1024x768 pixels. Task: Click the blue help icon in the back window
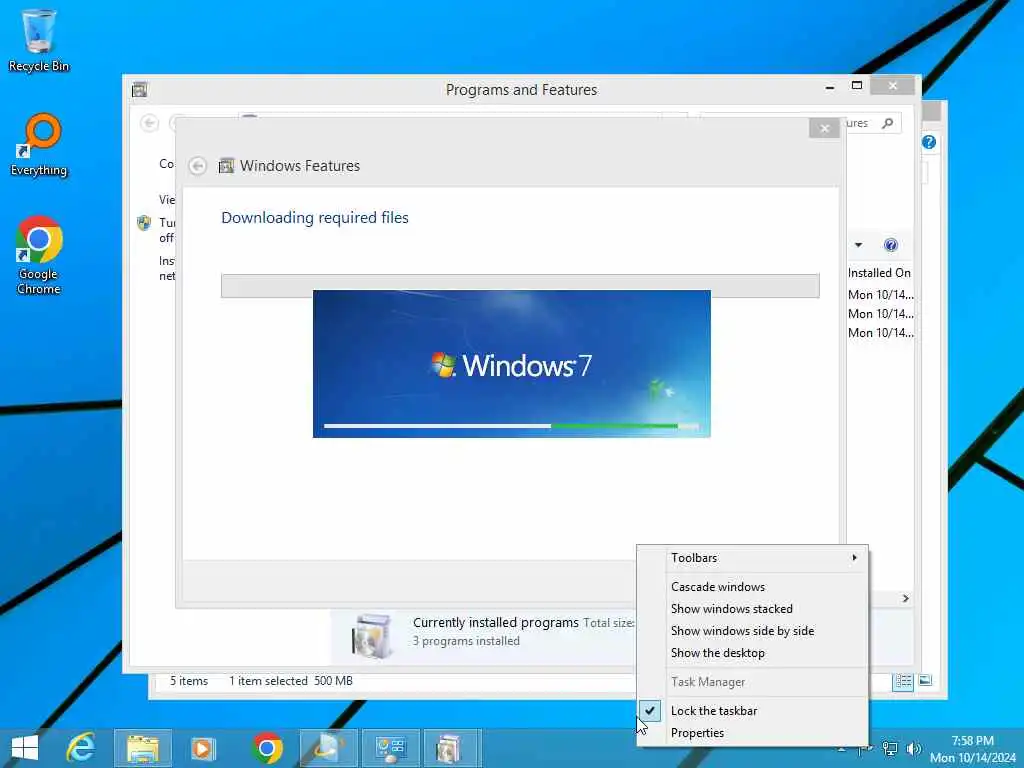[929, 142]
